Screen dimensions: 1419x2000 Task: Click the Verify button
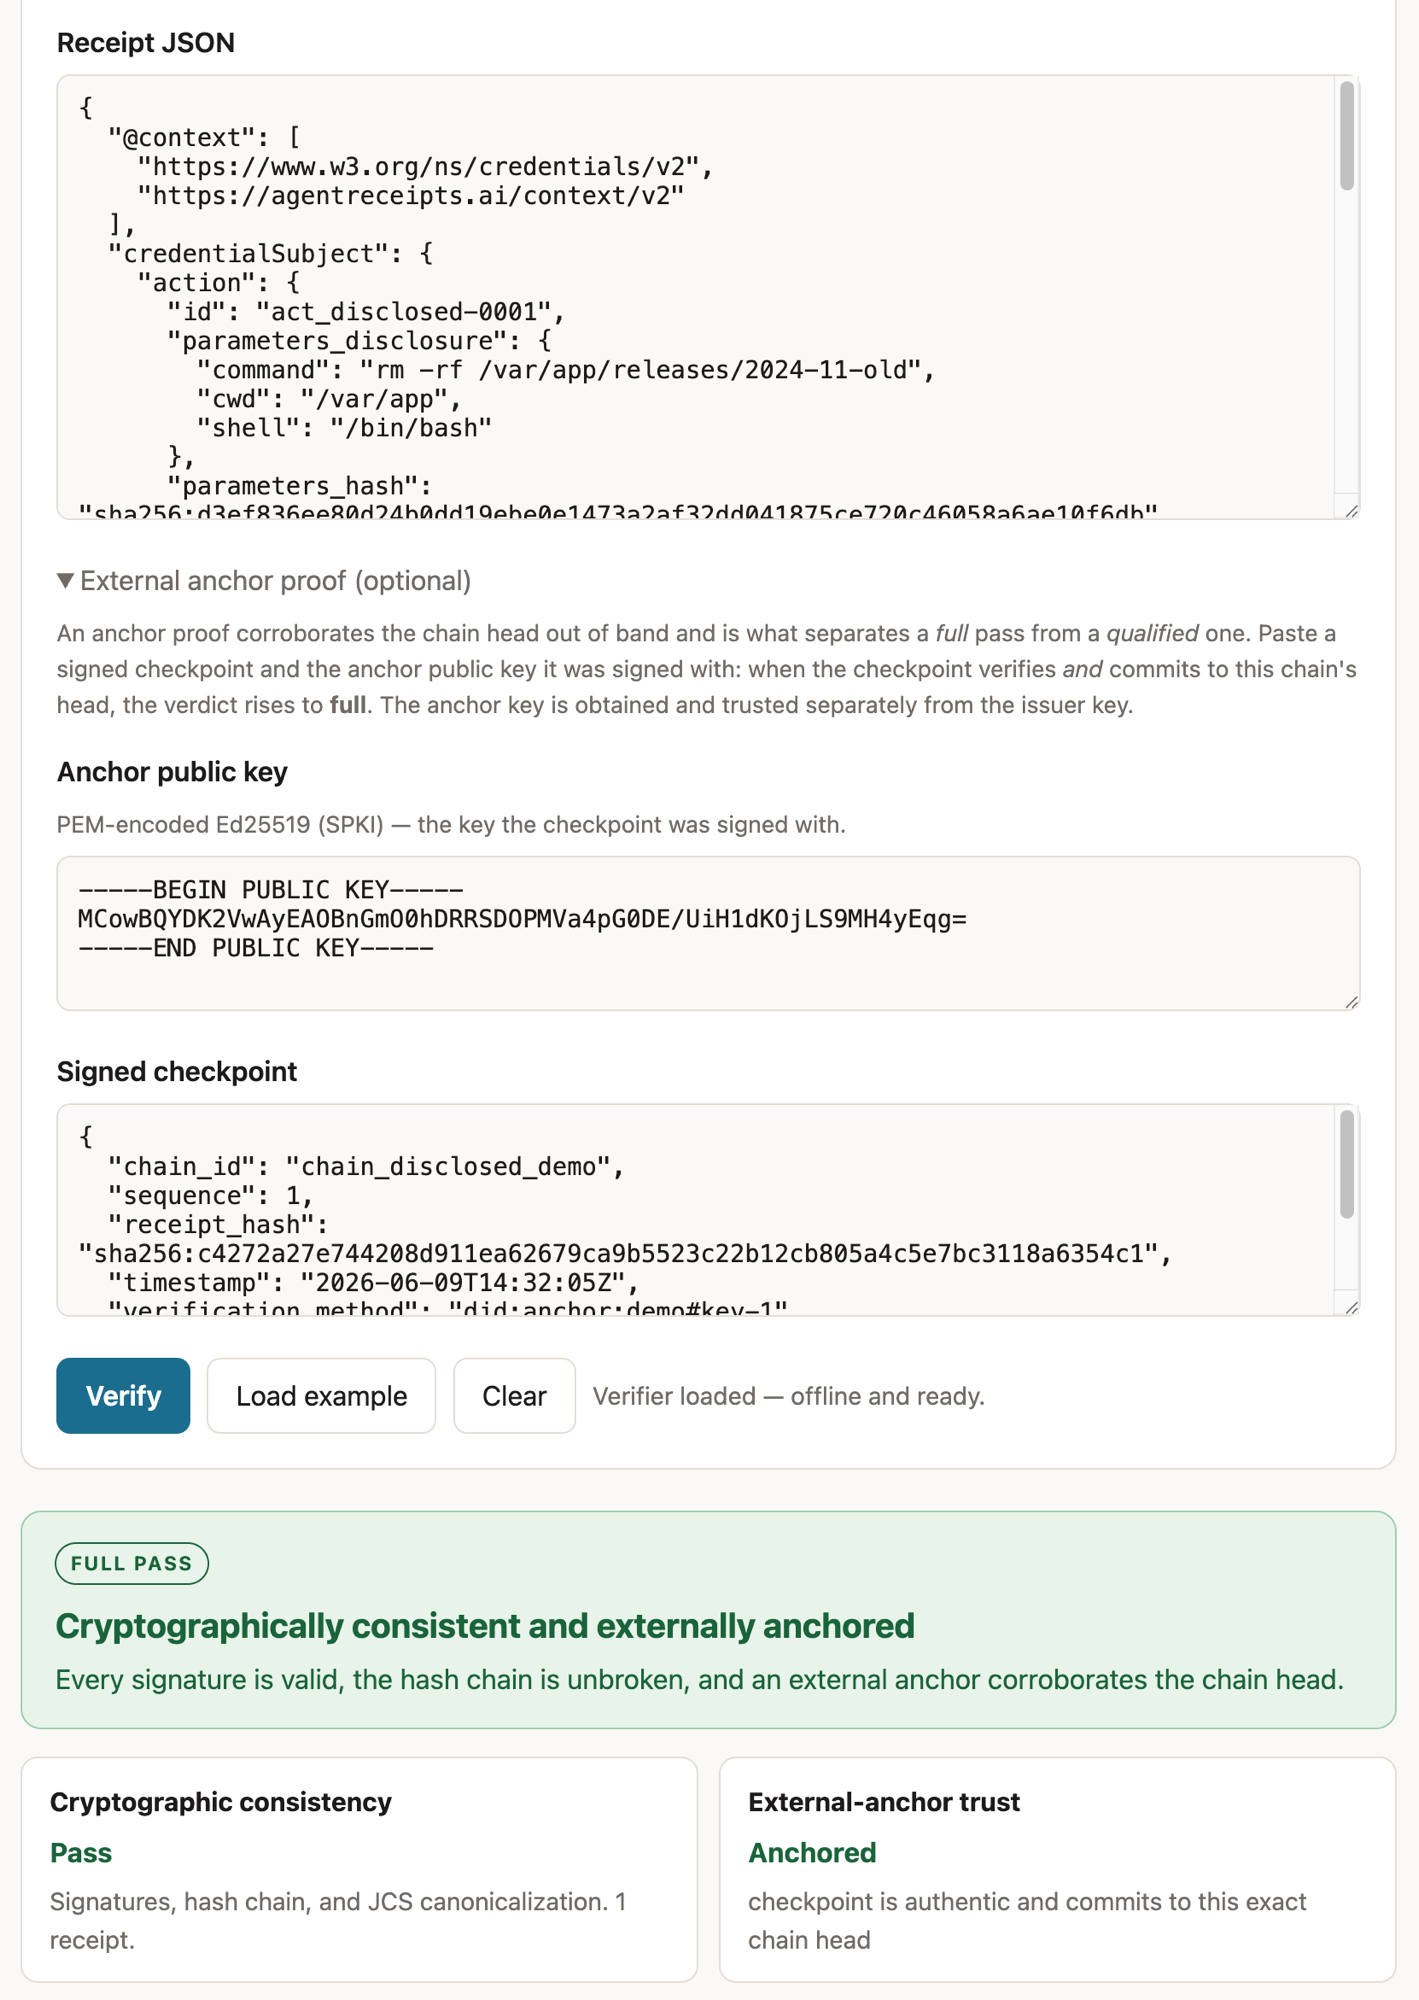pyautogui.click(x=123, y=1395)
